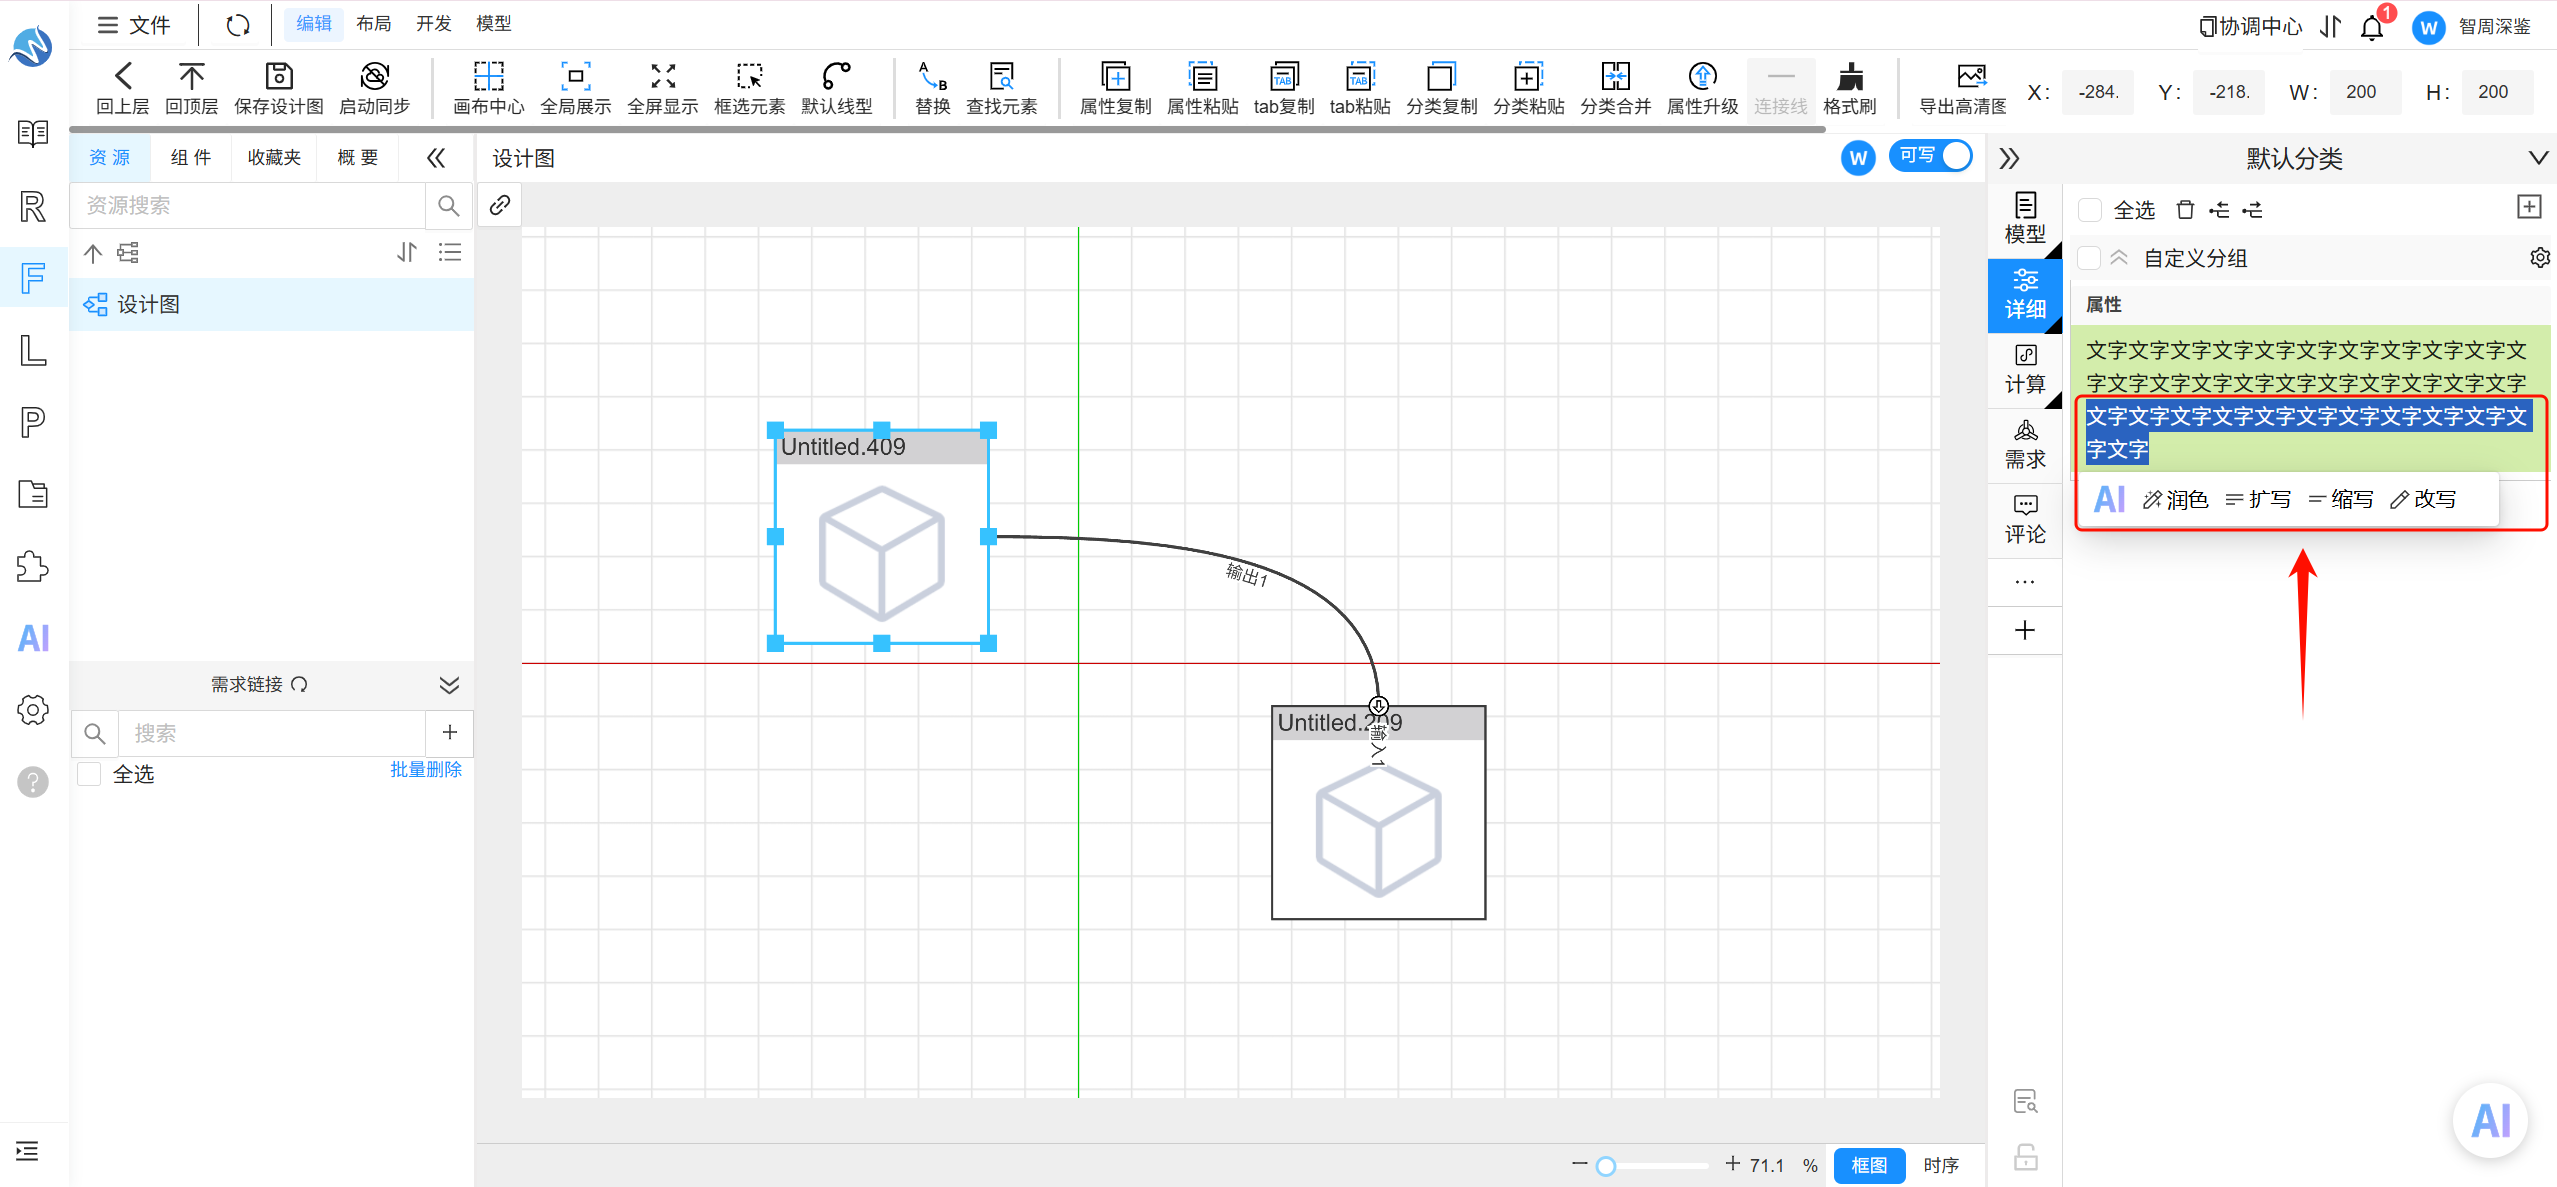Screen dimensions: 2557x1187
Task: Click the link icon above the canvas
Action: point(500,205)
